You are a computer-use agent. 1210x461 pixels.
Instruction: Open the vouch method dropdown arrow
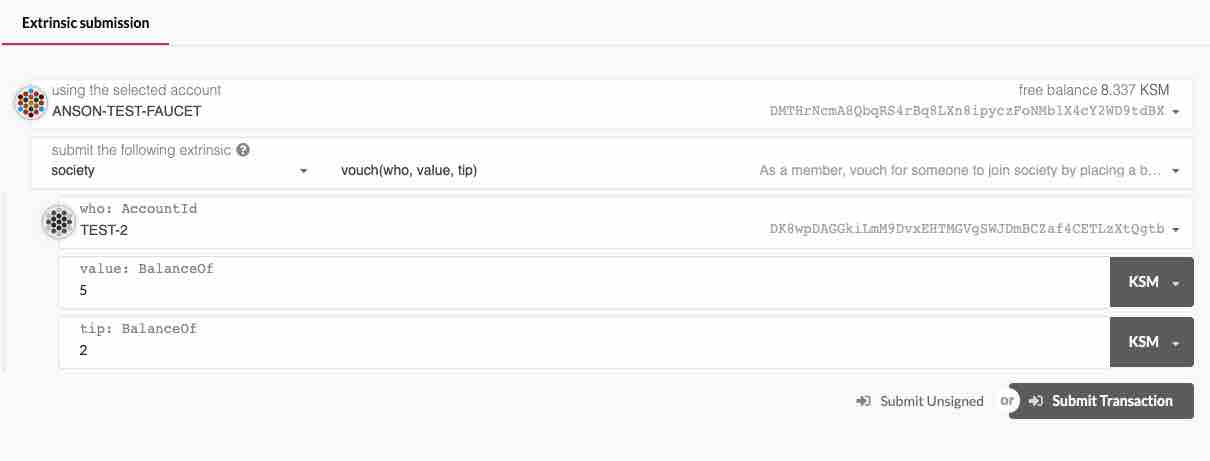[1175, 171]
